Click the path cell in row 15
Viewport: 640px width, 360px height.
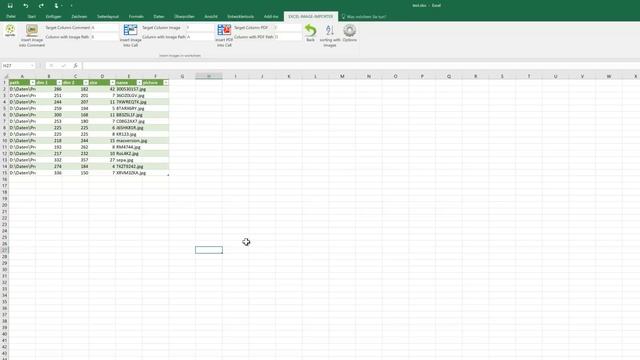click(22, 173)
